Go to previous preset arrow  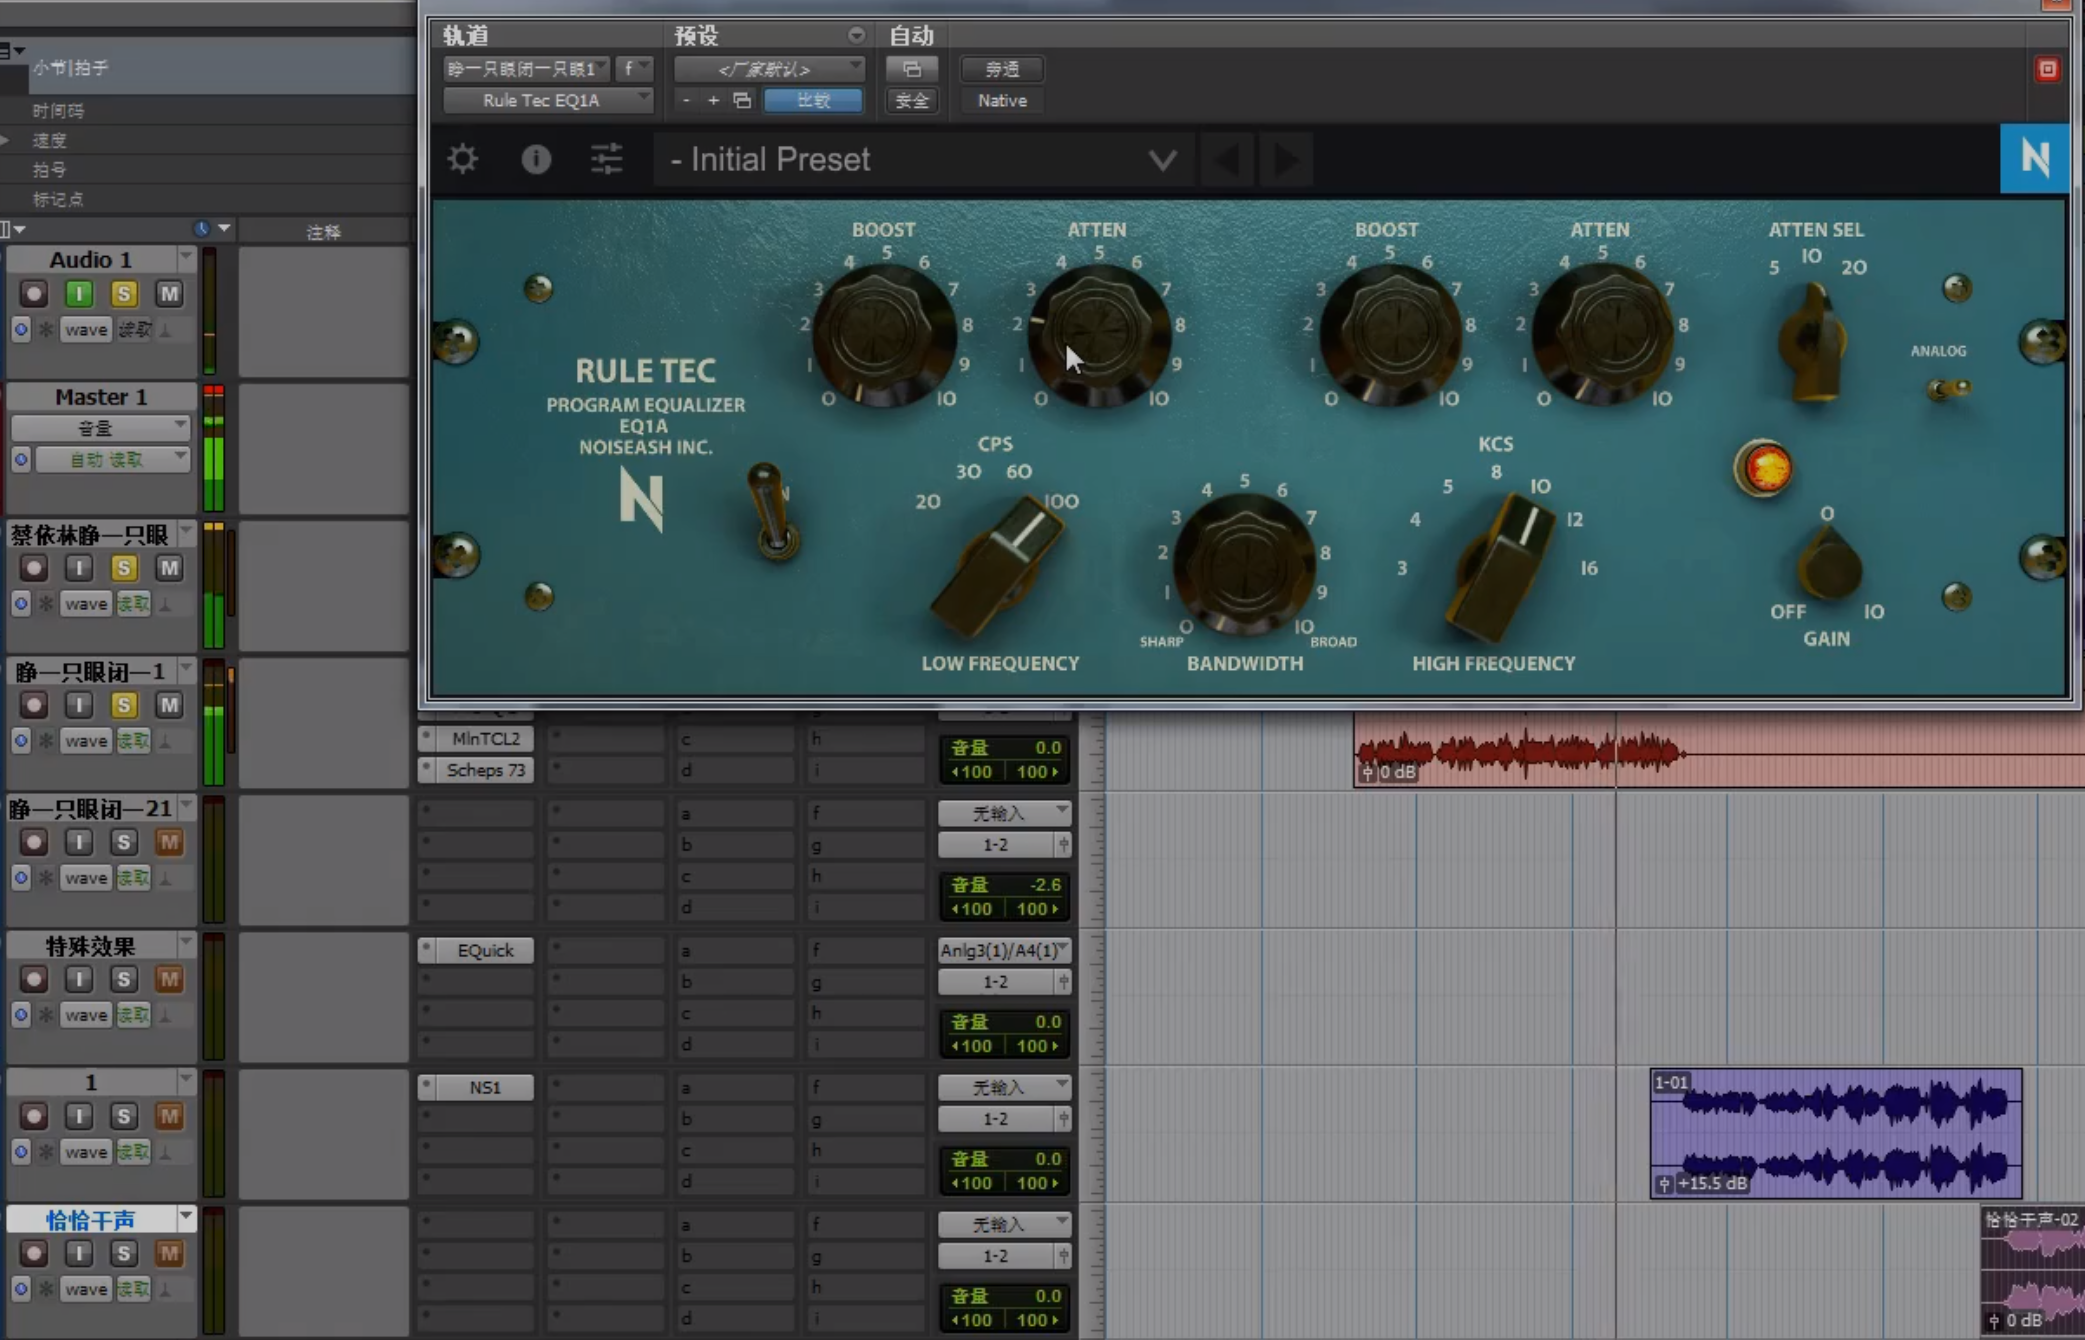pyautogui.click(x=1228, y=160)
